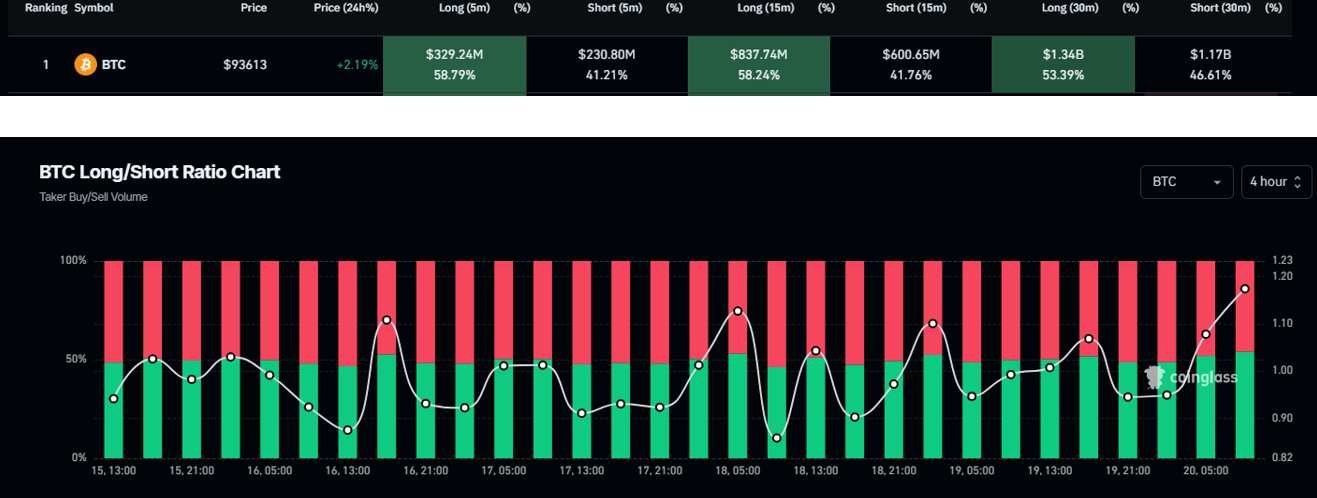This screenshot has height=498, width=1317.
Task: Sort by the Price (24h%) column header
Action: (x=347, y=8)
